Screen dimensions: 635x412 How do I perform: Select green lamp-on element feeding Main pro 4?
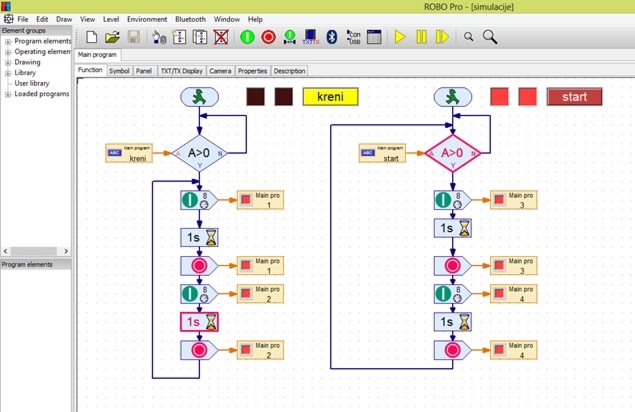click(452, 294)
